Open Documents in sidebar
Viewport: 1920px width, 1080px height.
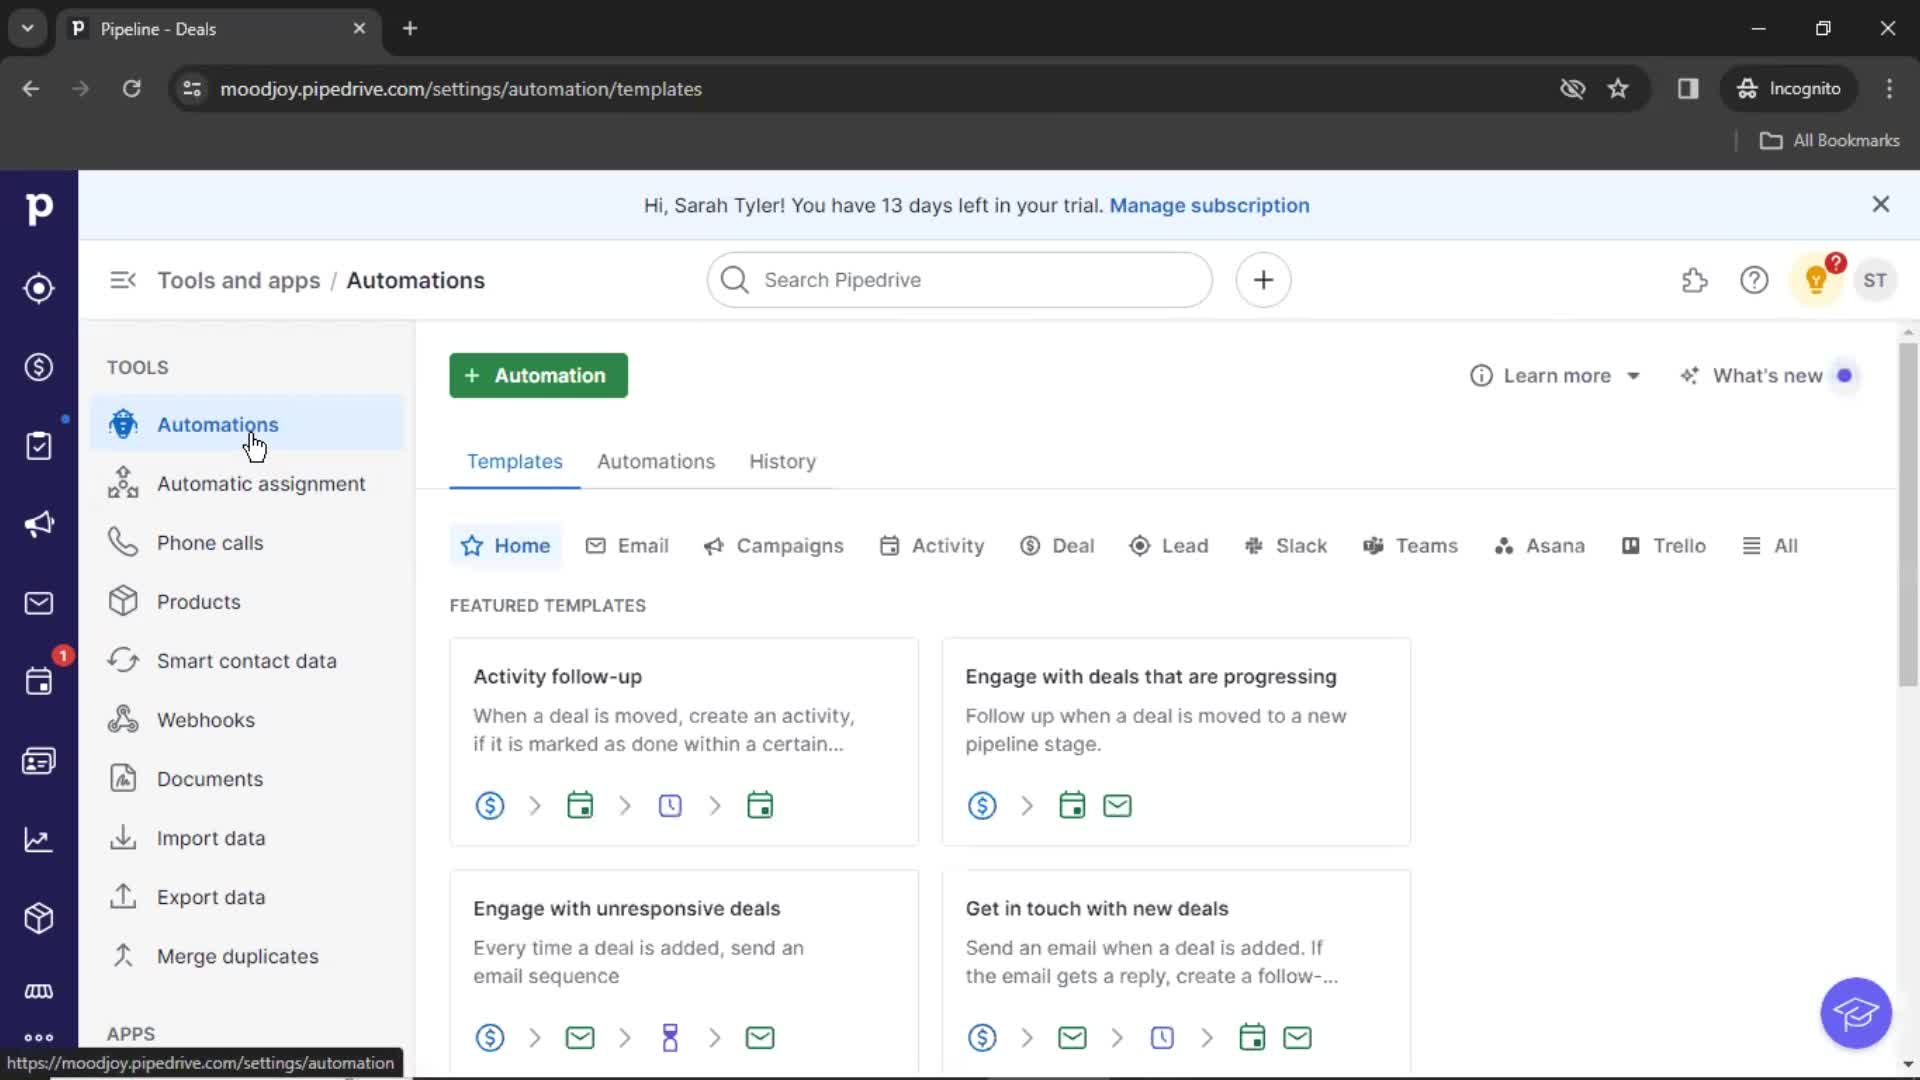[246, 779]
